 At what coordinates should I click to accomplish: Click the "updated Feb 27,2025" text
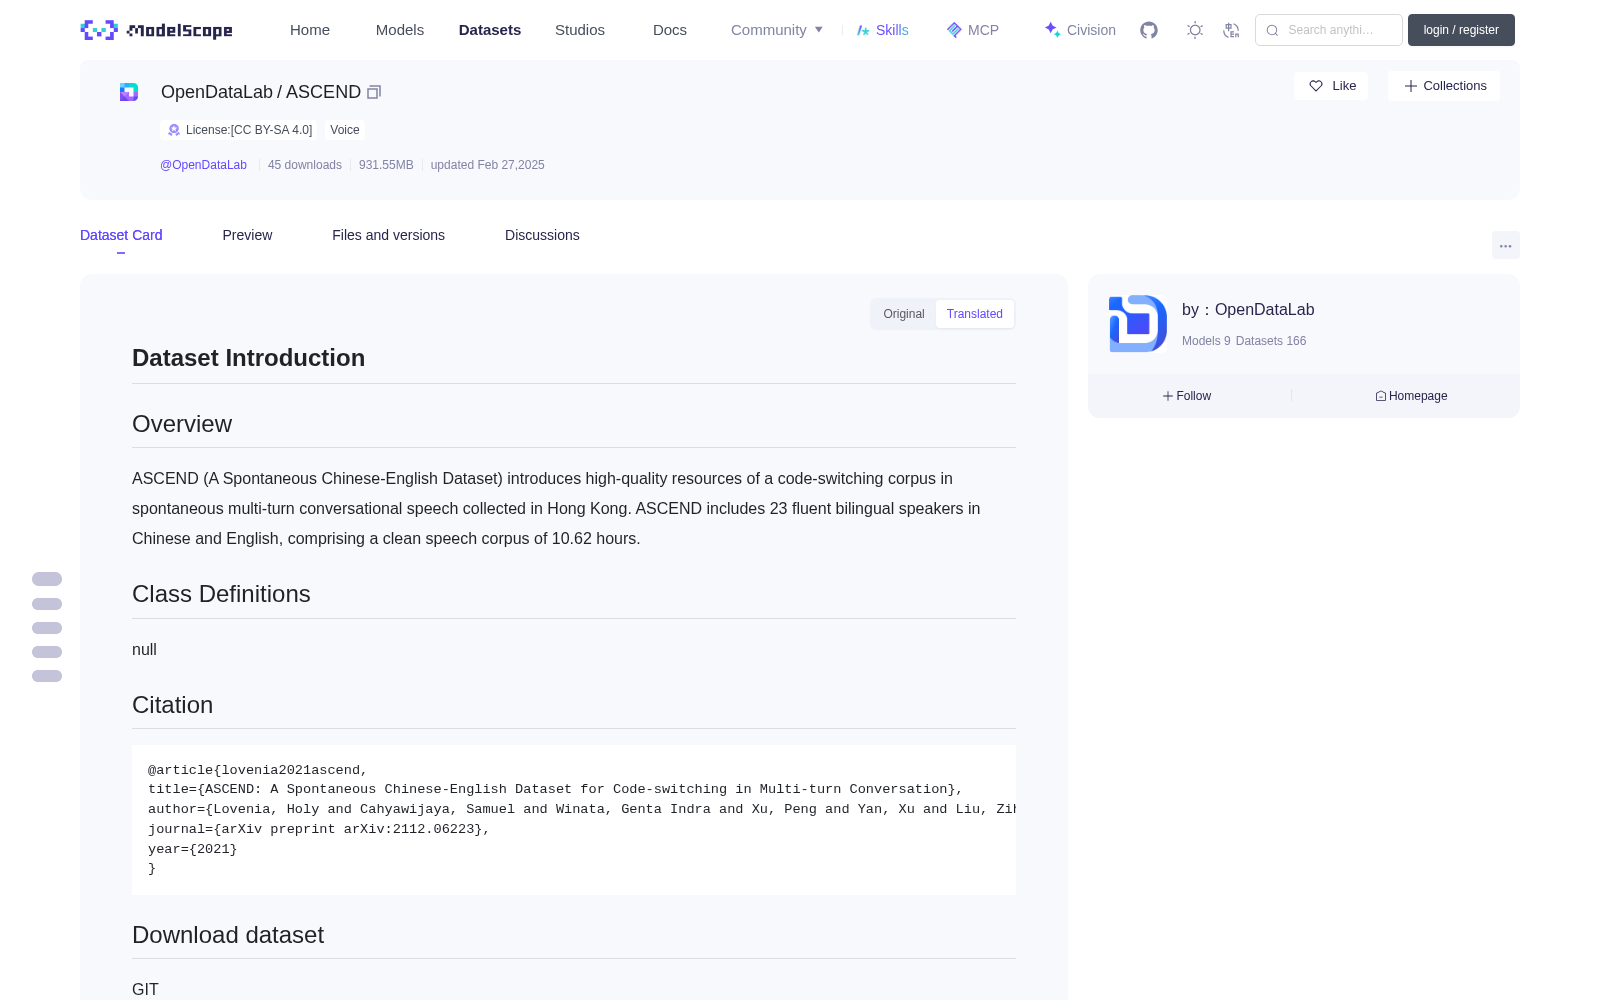point(488,165)
